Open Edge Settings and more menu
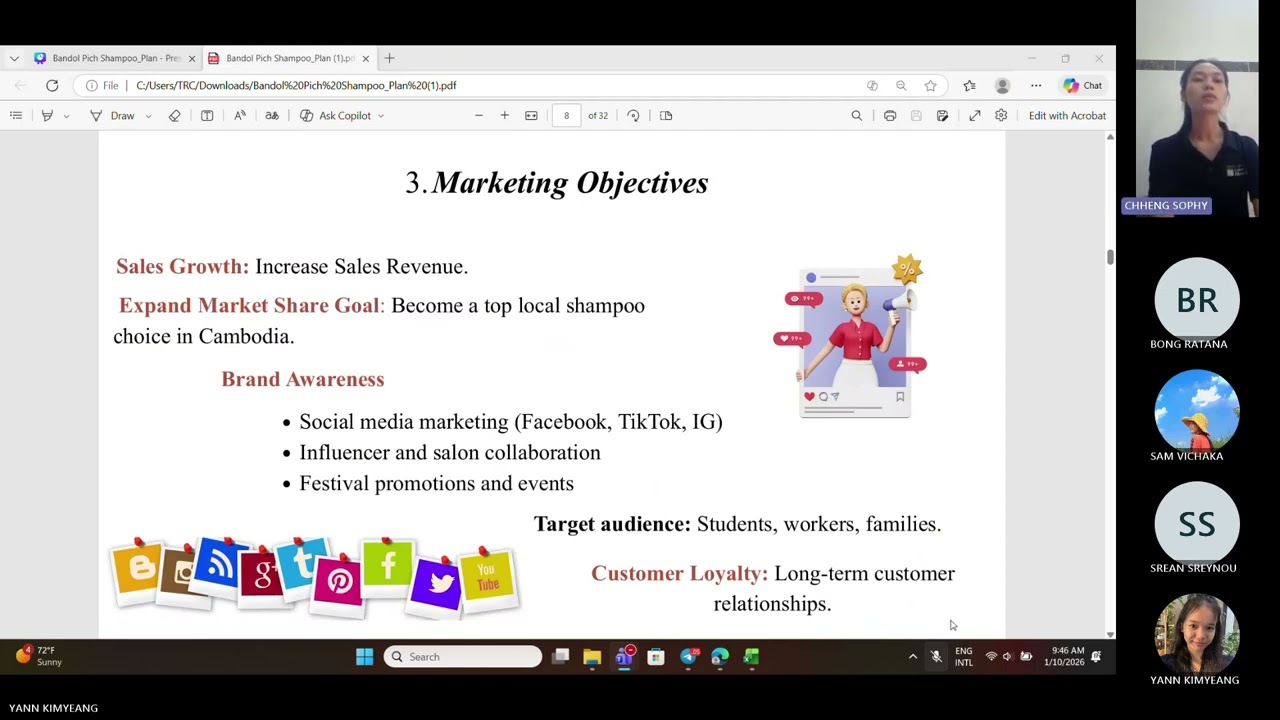This screenshot has height=720, width=1280. pos(1036,86)
